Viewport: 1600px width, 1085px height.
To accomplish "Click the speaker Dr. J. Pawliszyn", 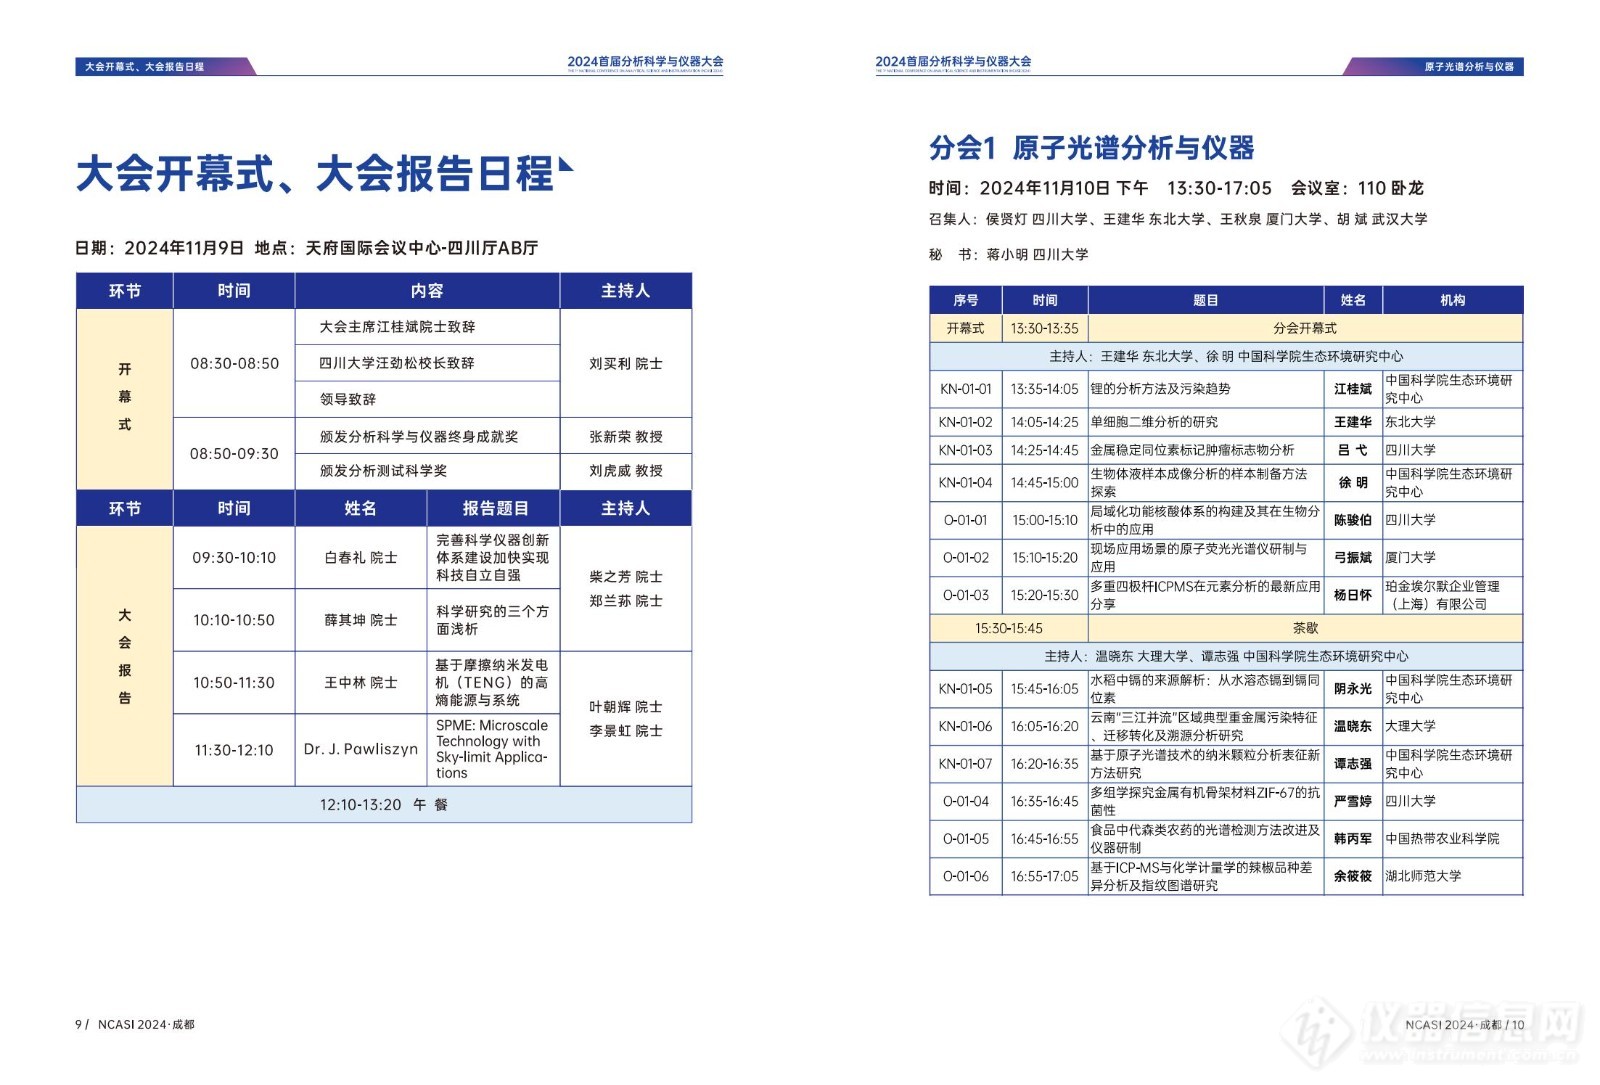I will (x=361, y=749).
